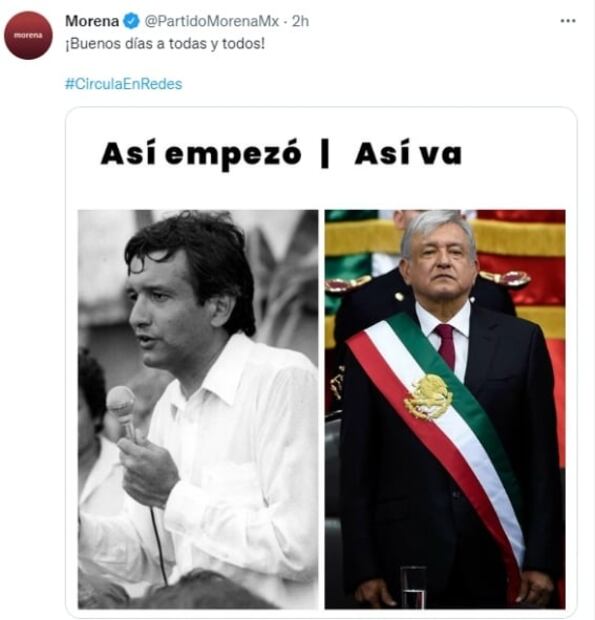Follow the #CirculaEnRedes hashtag
Screen dimensions: 595x620
point(123,84)
